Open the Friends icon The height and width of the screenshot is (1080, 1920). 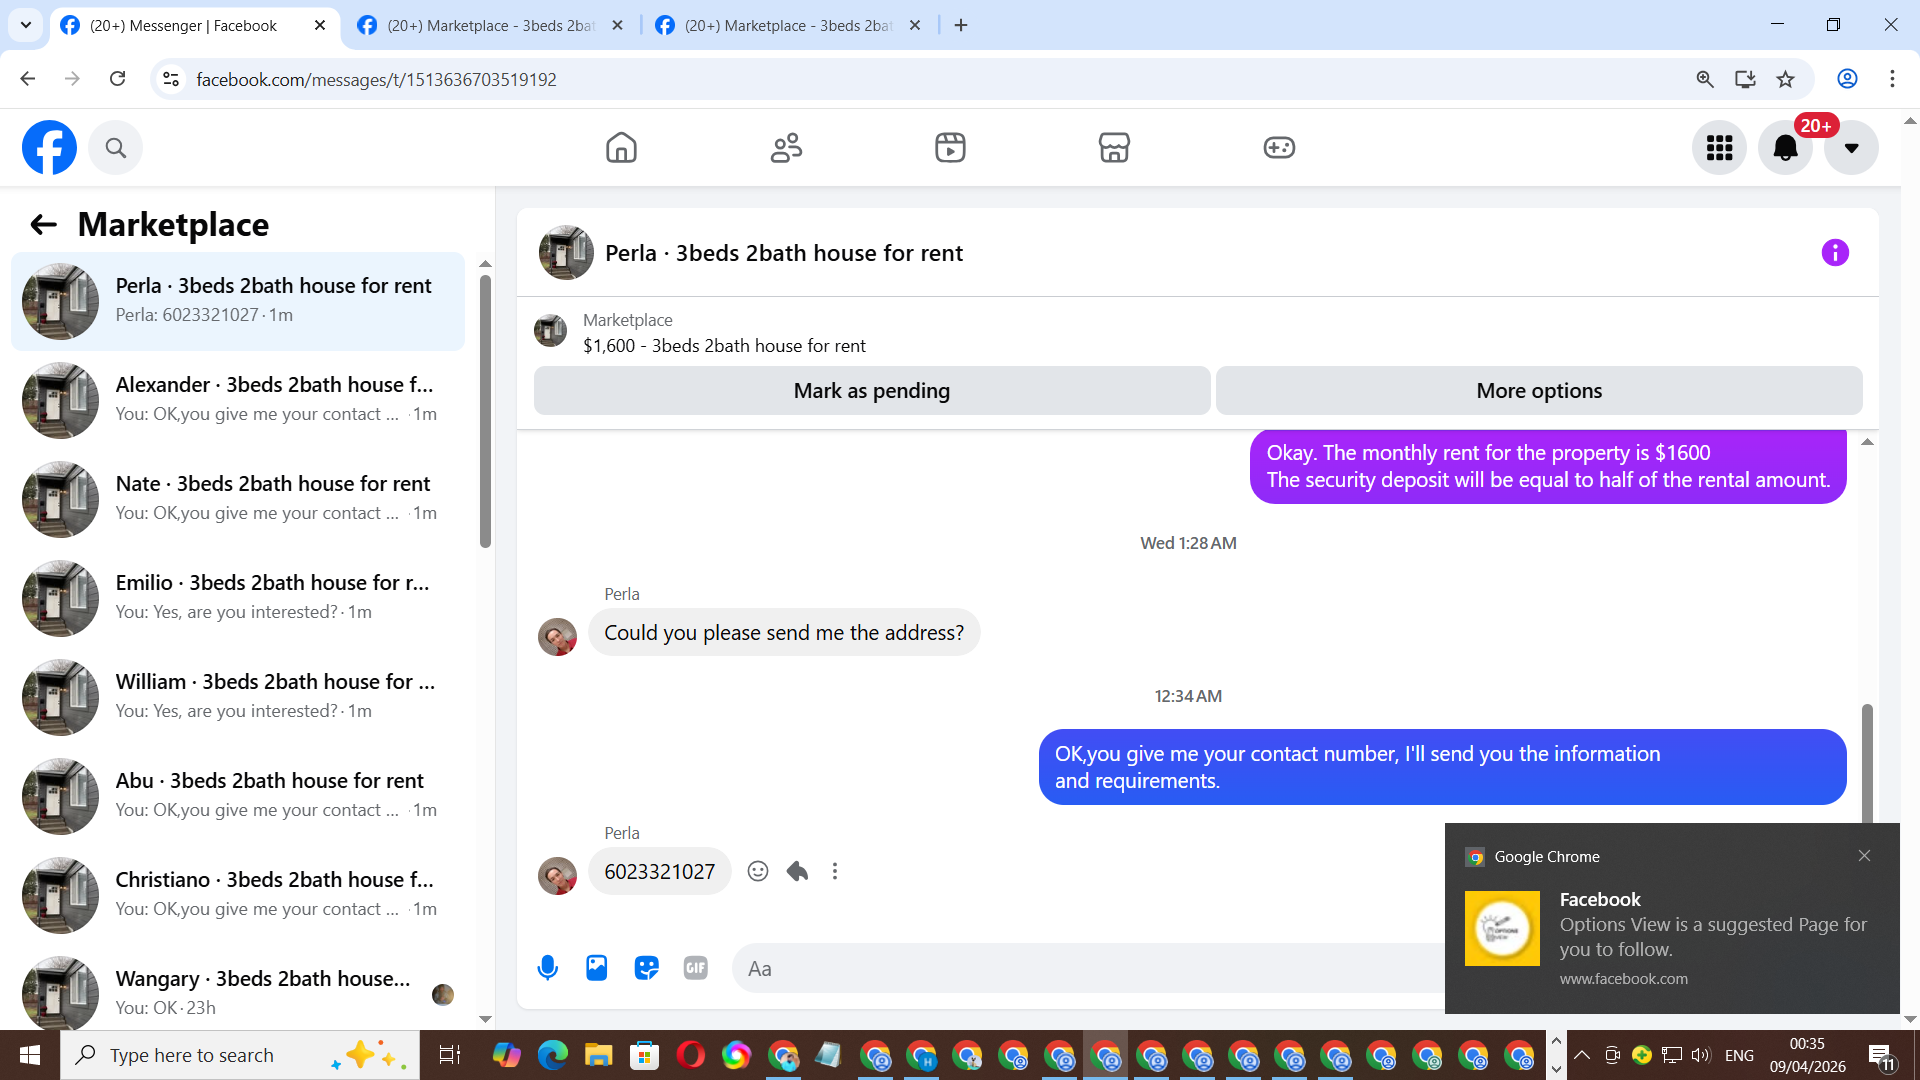click(786, 148)
